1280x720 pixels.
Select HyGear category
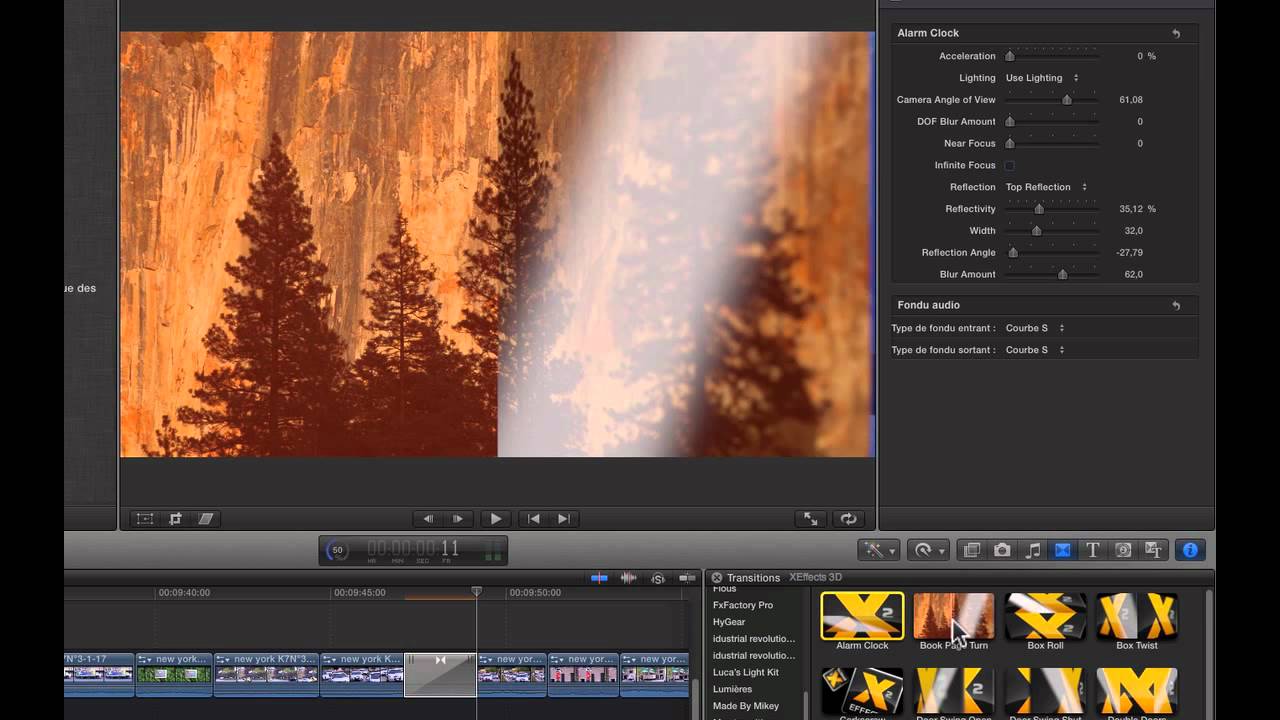(x=729, y=622)
